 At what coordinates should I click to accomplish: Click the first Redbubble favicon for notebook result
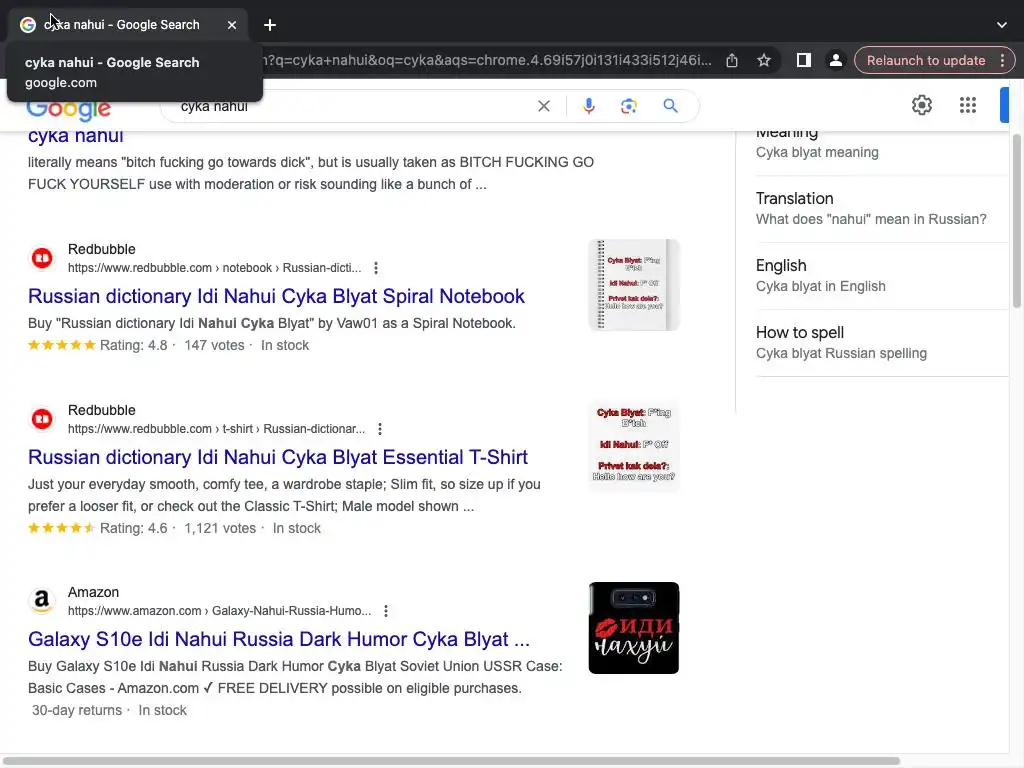coord(42,258)
